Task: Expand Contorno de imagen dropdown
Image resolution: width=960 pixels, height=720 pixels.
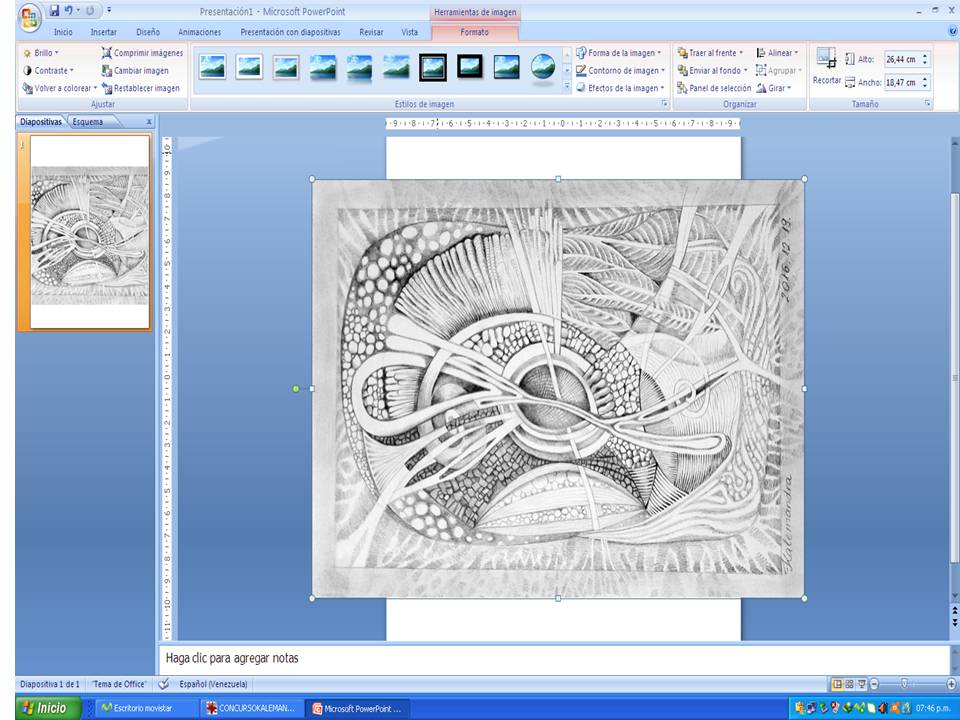Action: [618, 71]
